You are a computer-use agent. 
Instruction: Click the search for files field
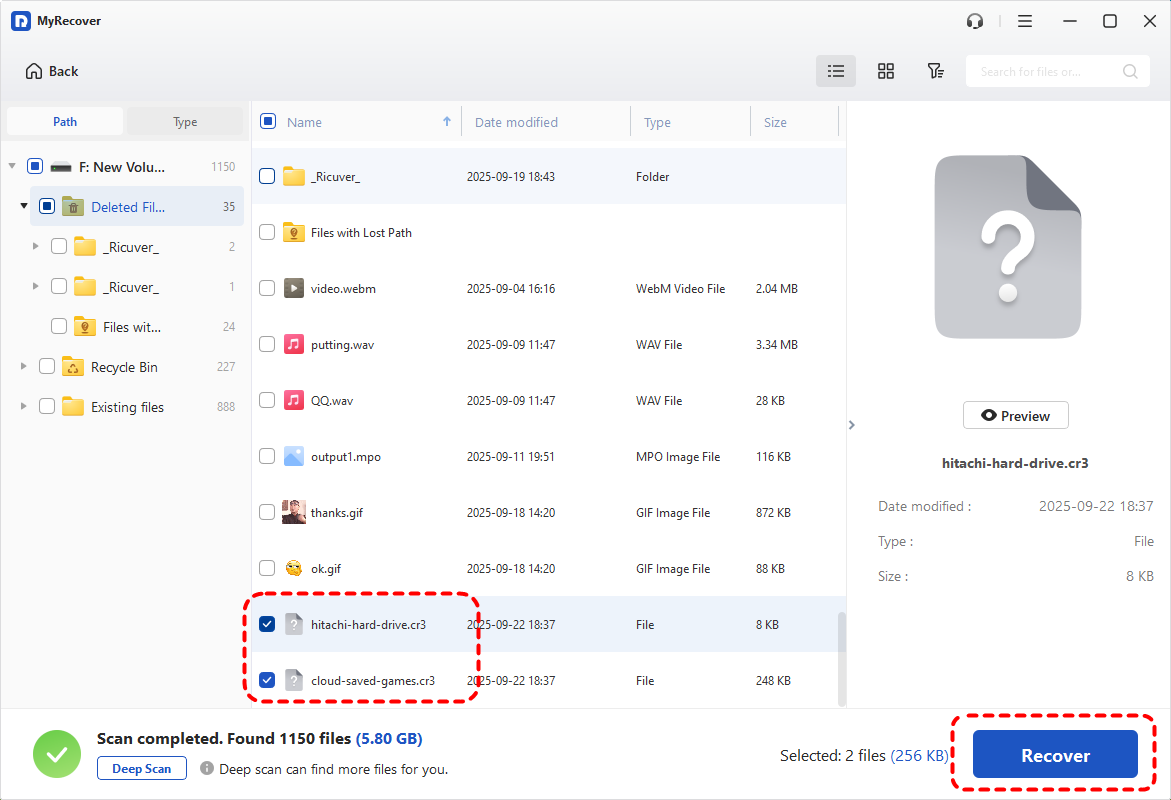point(1045,71)
